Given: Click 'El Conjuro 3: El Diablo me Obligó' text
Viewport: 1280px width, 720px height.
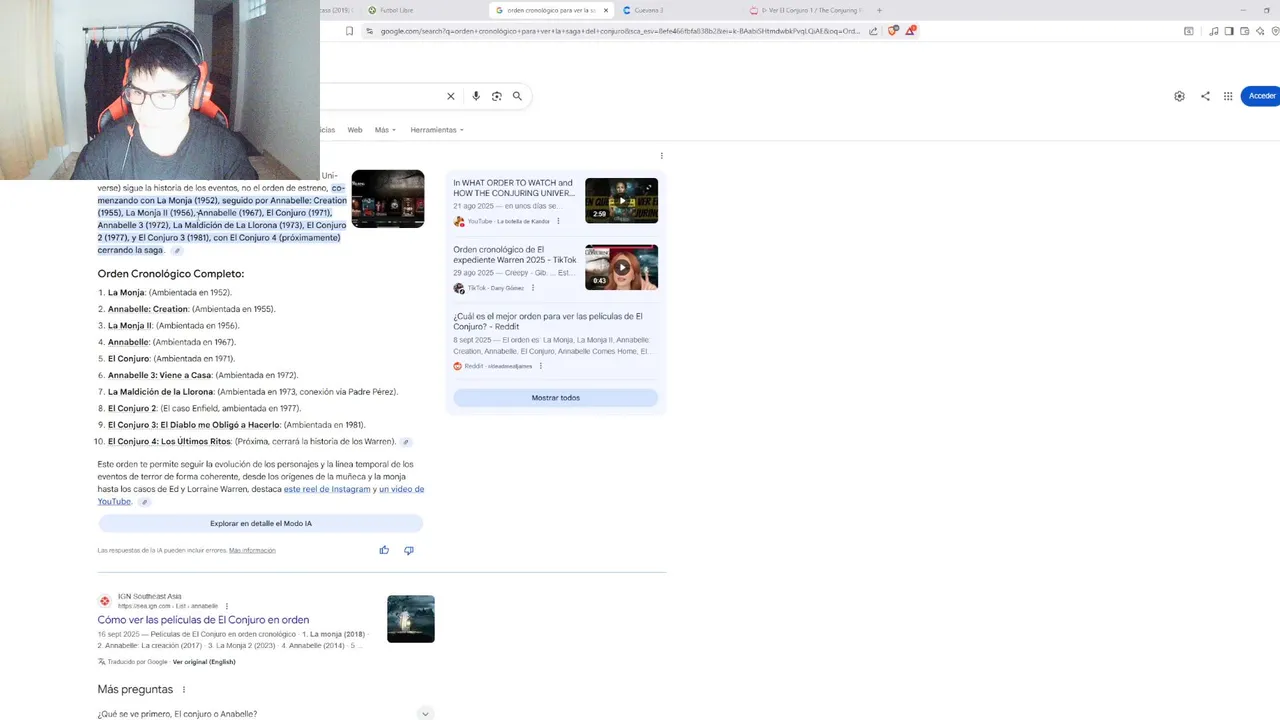Looking at the screenshot, I should [x=194, y=425].
